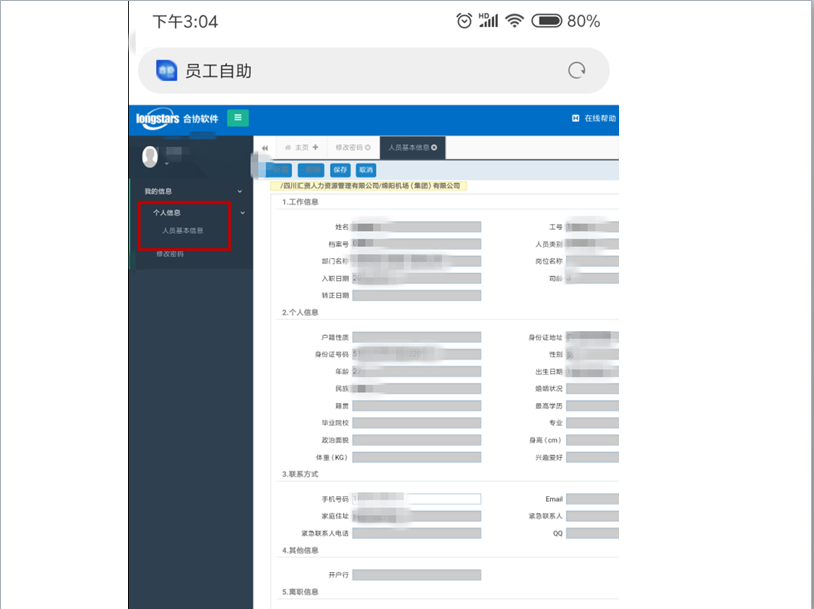Click the 部门名称 field
The width and height of the screenshot is (814, 609).
click(416, 261)
